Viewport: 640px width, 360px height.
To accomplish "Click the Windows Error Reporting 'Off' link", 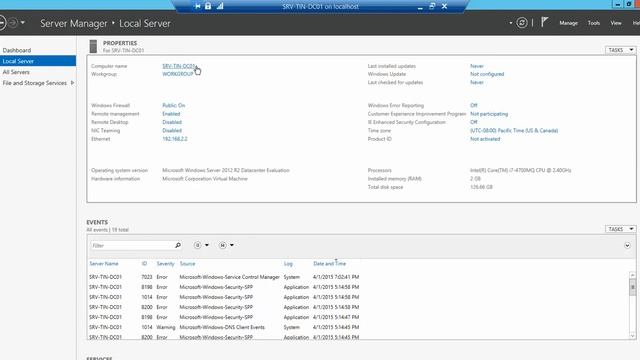I will click(x=473, y=105).
